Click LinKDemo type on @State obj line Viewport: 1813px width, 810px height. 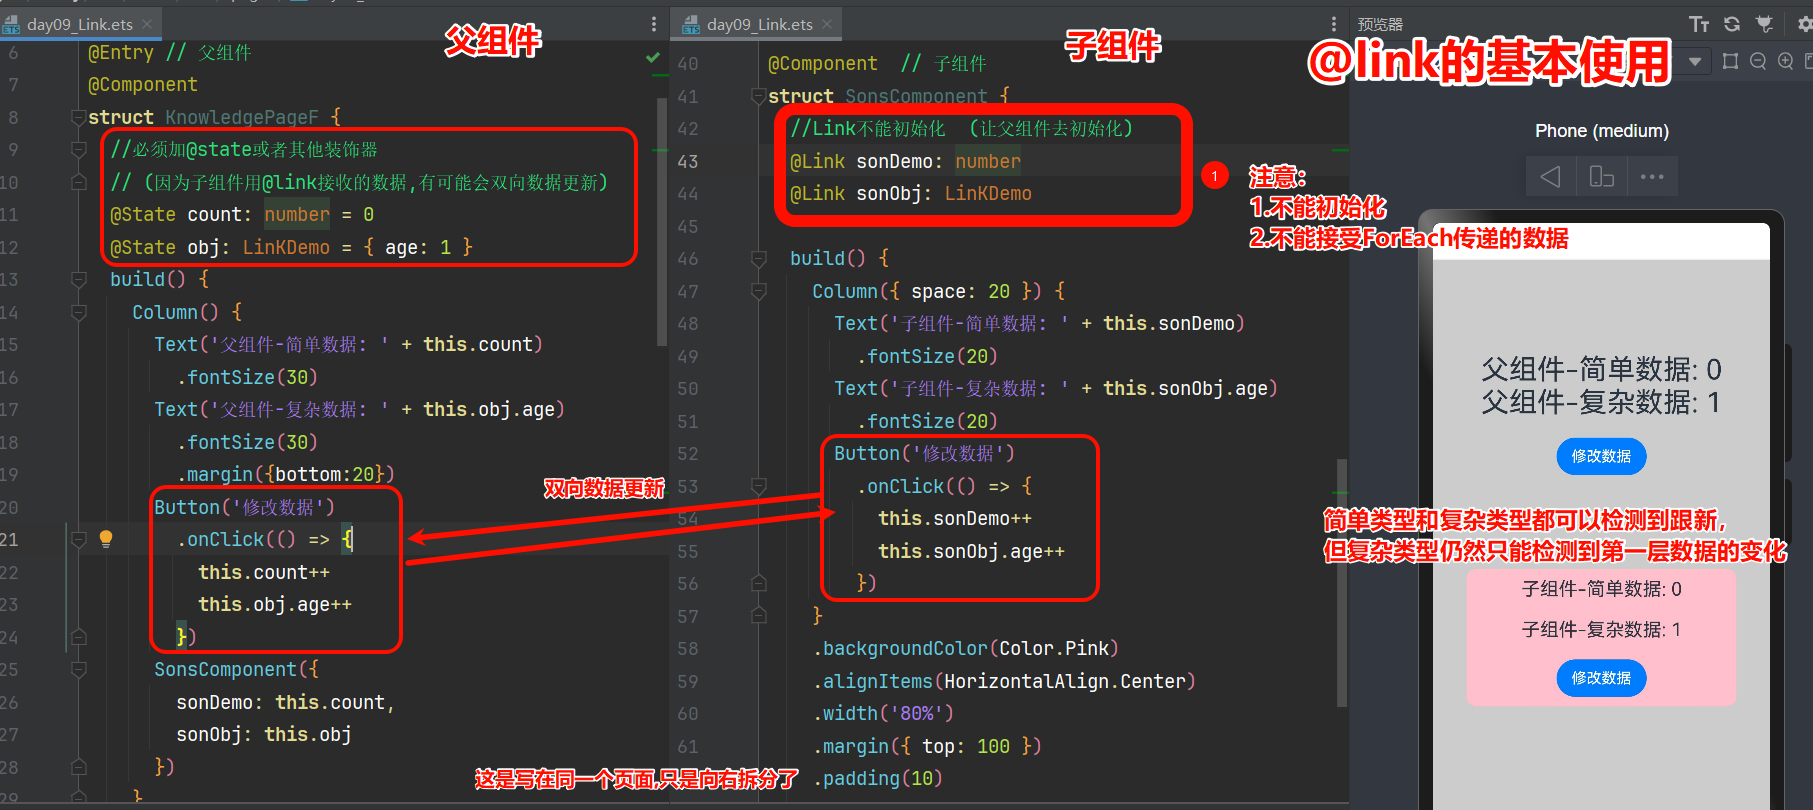286,247
